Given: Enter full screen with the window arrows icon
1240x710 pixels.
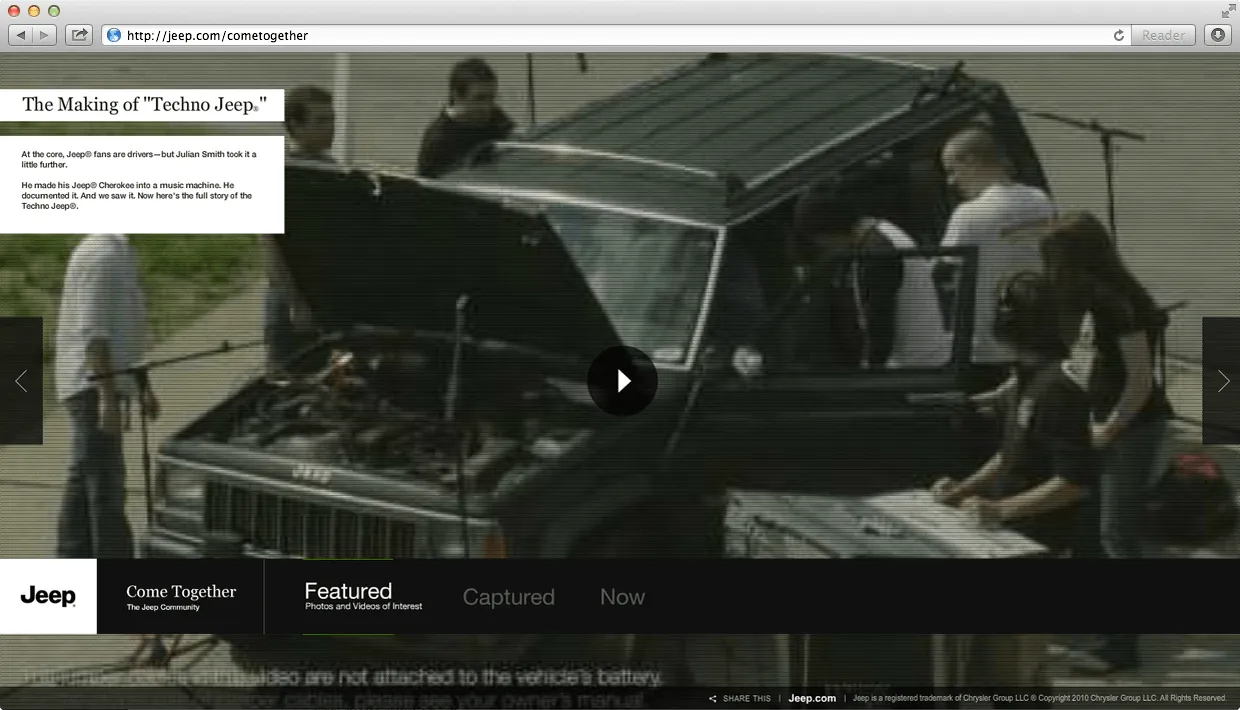Looking at the screenshot, I should pos(1228,11).
